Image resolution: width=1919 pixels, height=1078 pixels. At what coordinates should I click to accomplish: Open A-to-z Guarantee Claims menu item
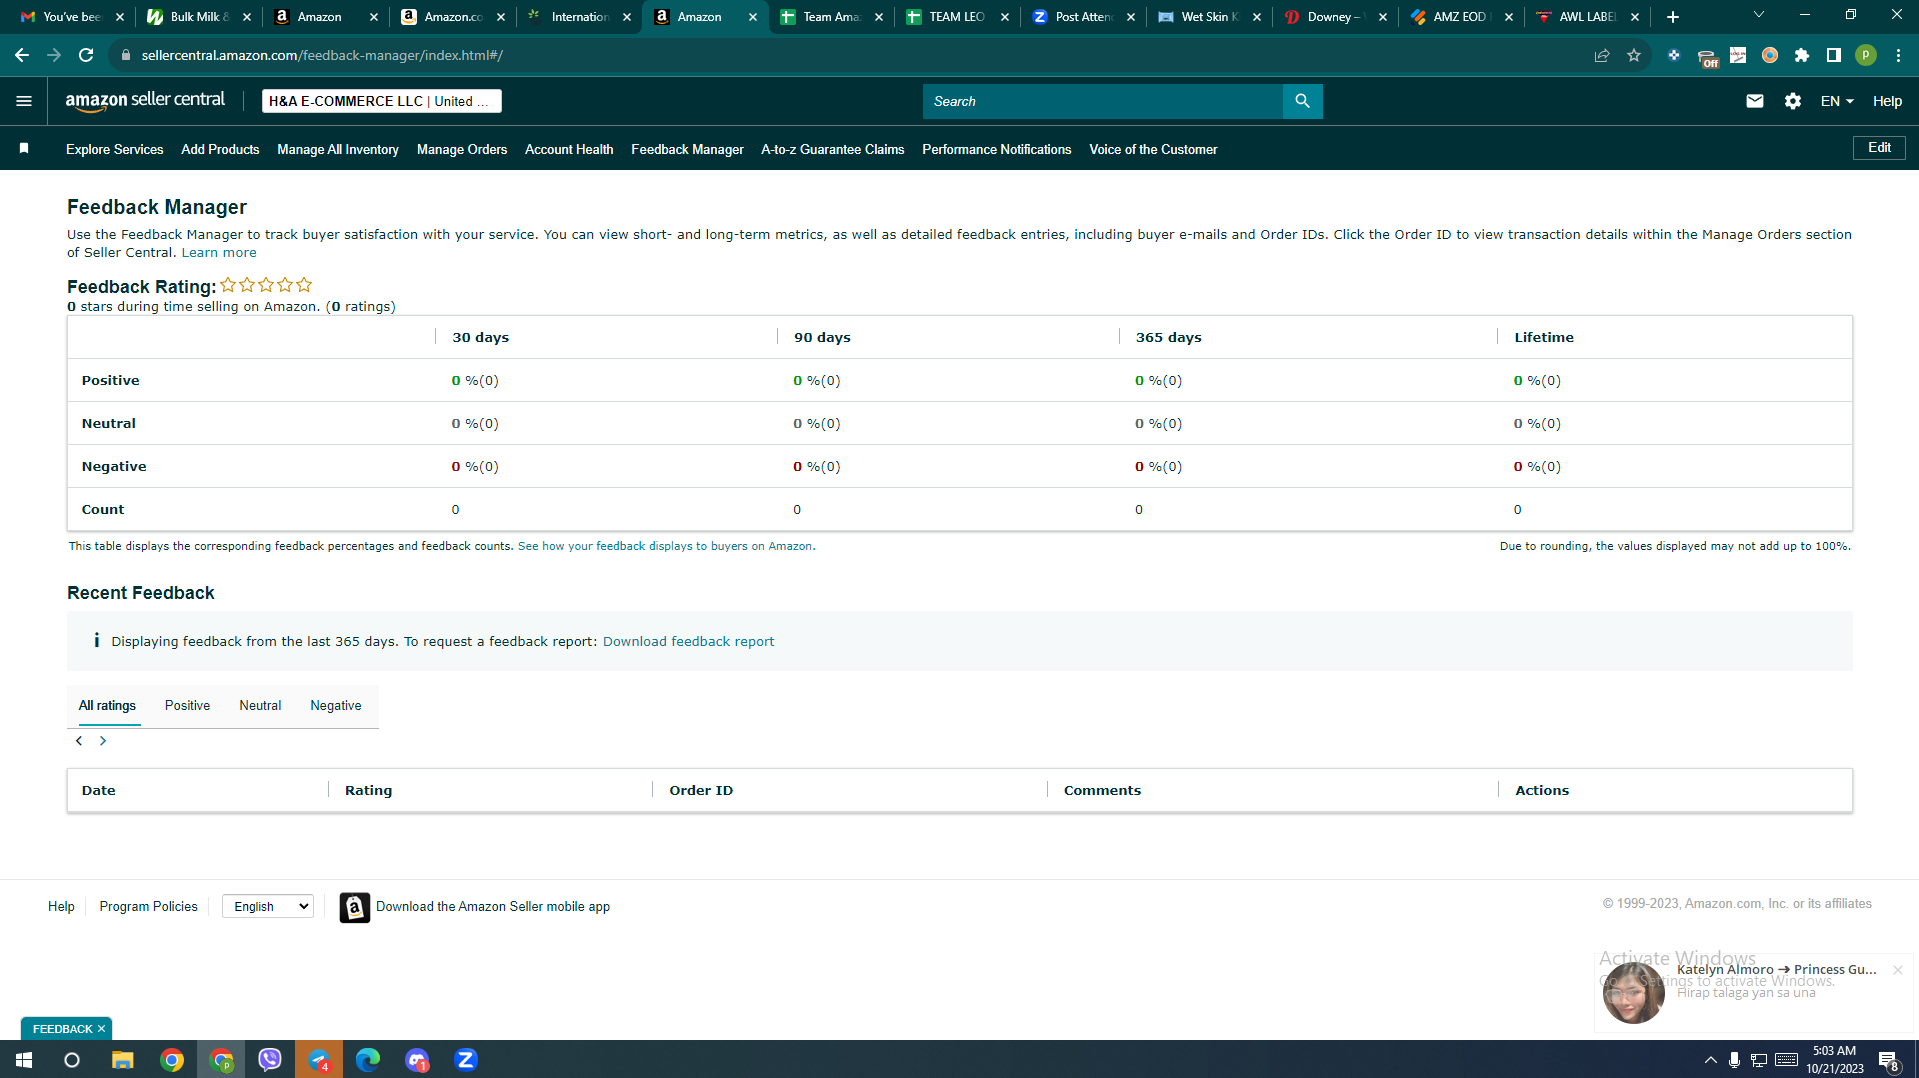[833, 149]
